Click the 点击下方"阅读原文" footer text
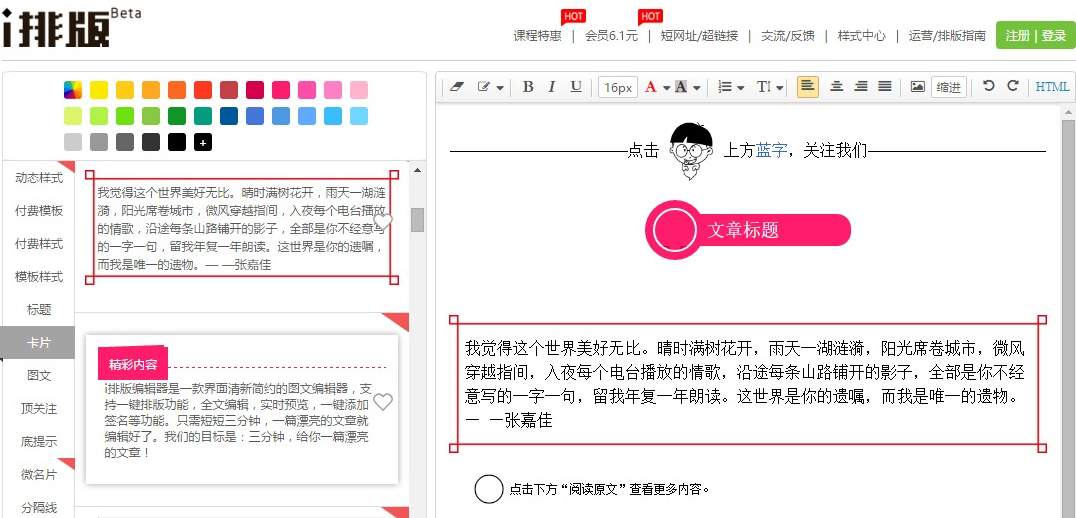The height and width of the screenshot is (518, 1076). [x=609, y=489]
